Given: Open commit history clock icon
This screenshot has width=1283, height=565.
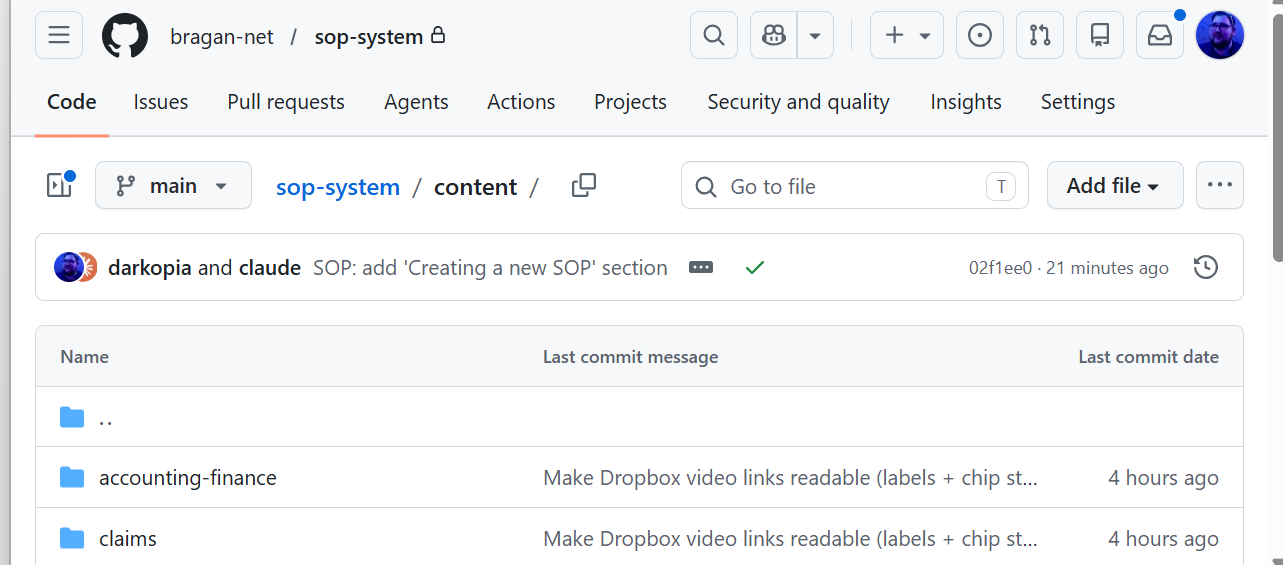Looking at the screenshot, I should [x=1206, y=268].
